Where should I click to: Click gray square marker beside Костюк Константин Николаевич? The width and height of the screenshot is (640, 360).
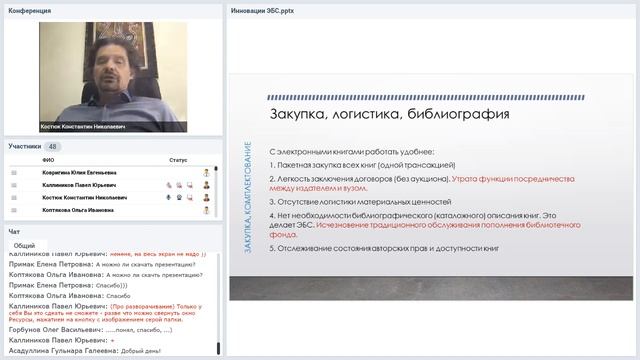coord(14,198)
